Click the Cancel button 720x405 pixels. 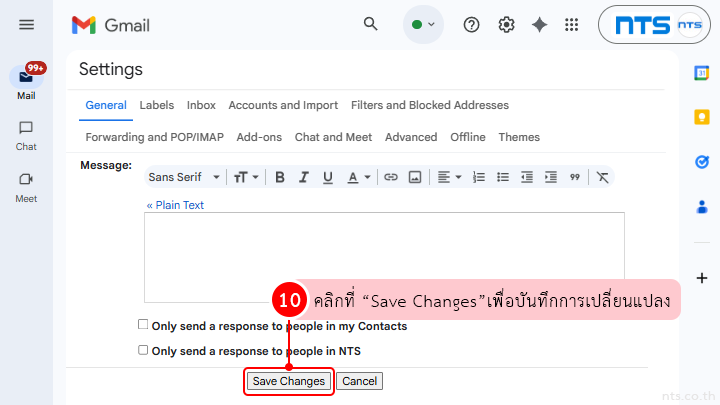tap(360, 381)
